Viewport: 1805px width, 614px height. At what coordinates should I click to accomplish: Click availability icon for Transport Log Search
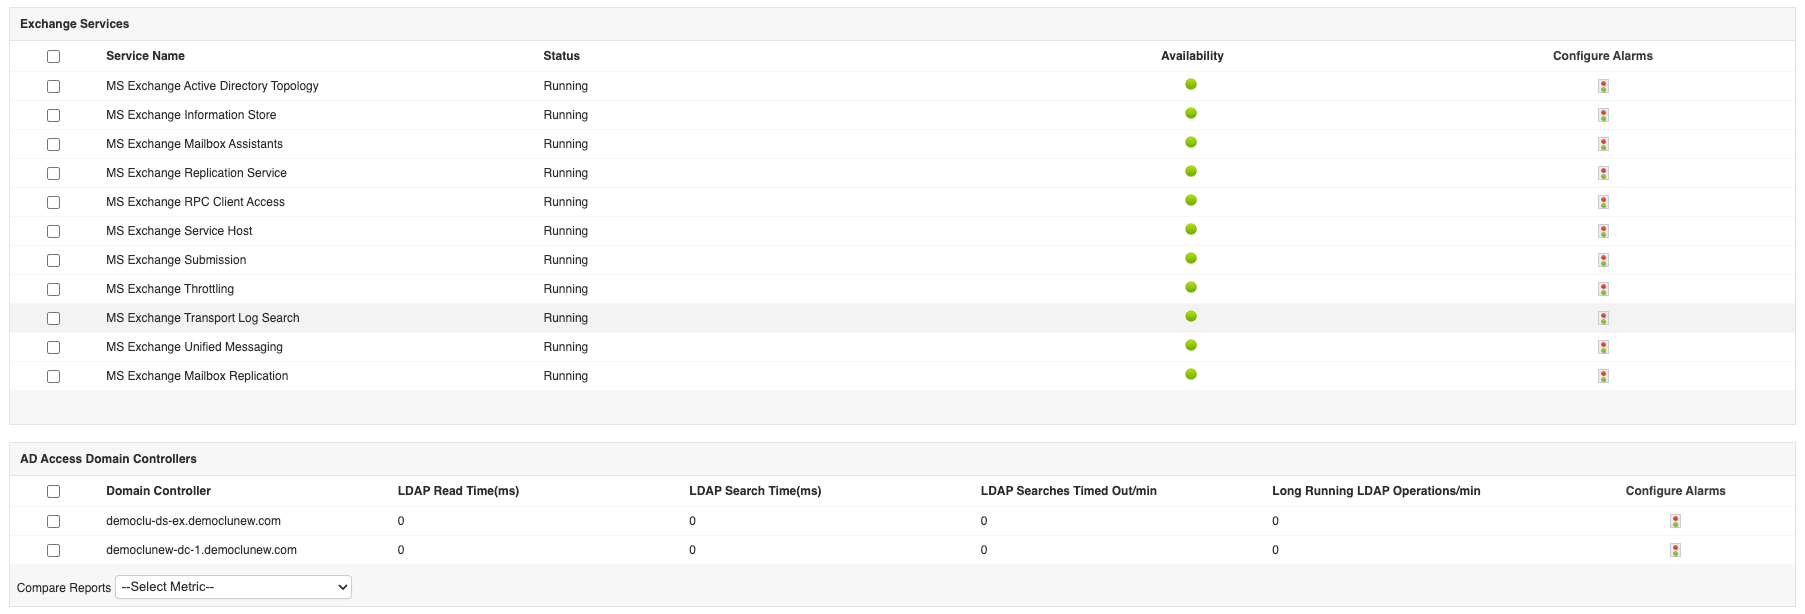point(1191,316)
